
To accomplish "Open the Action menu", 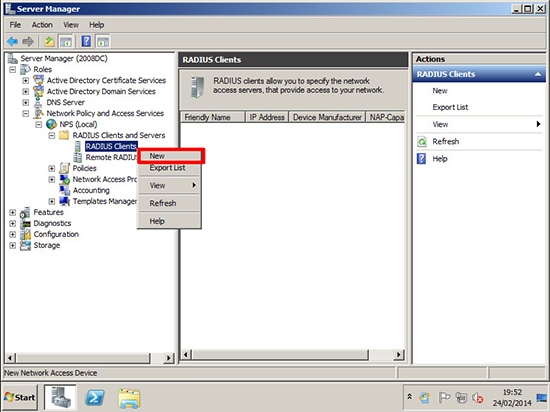I will [42, 25].
